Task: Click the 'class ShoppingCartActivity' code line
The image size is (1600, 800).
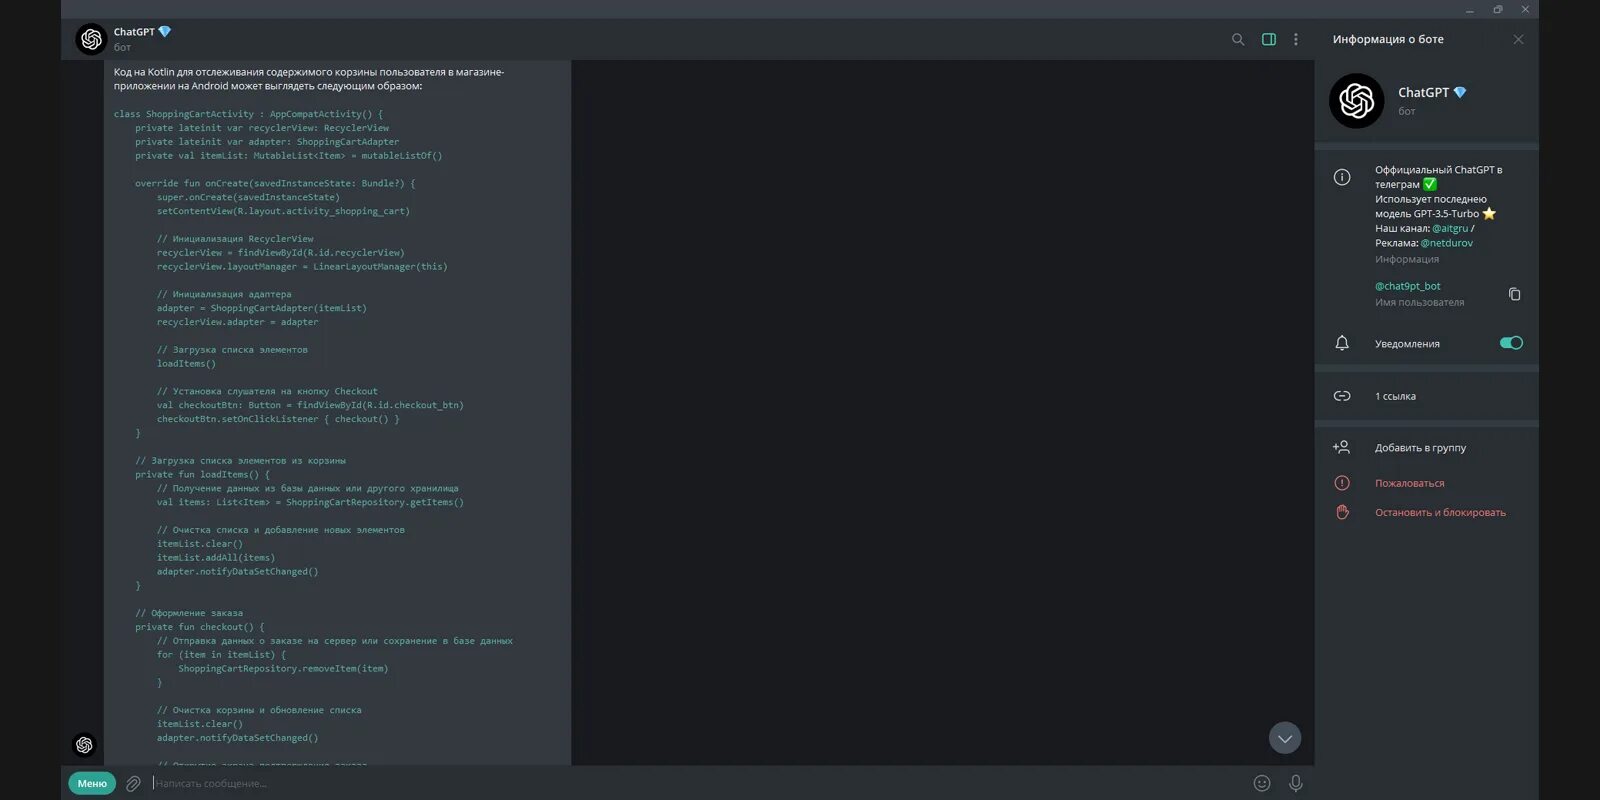Action: [248, 114]
